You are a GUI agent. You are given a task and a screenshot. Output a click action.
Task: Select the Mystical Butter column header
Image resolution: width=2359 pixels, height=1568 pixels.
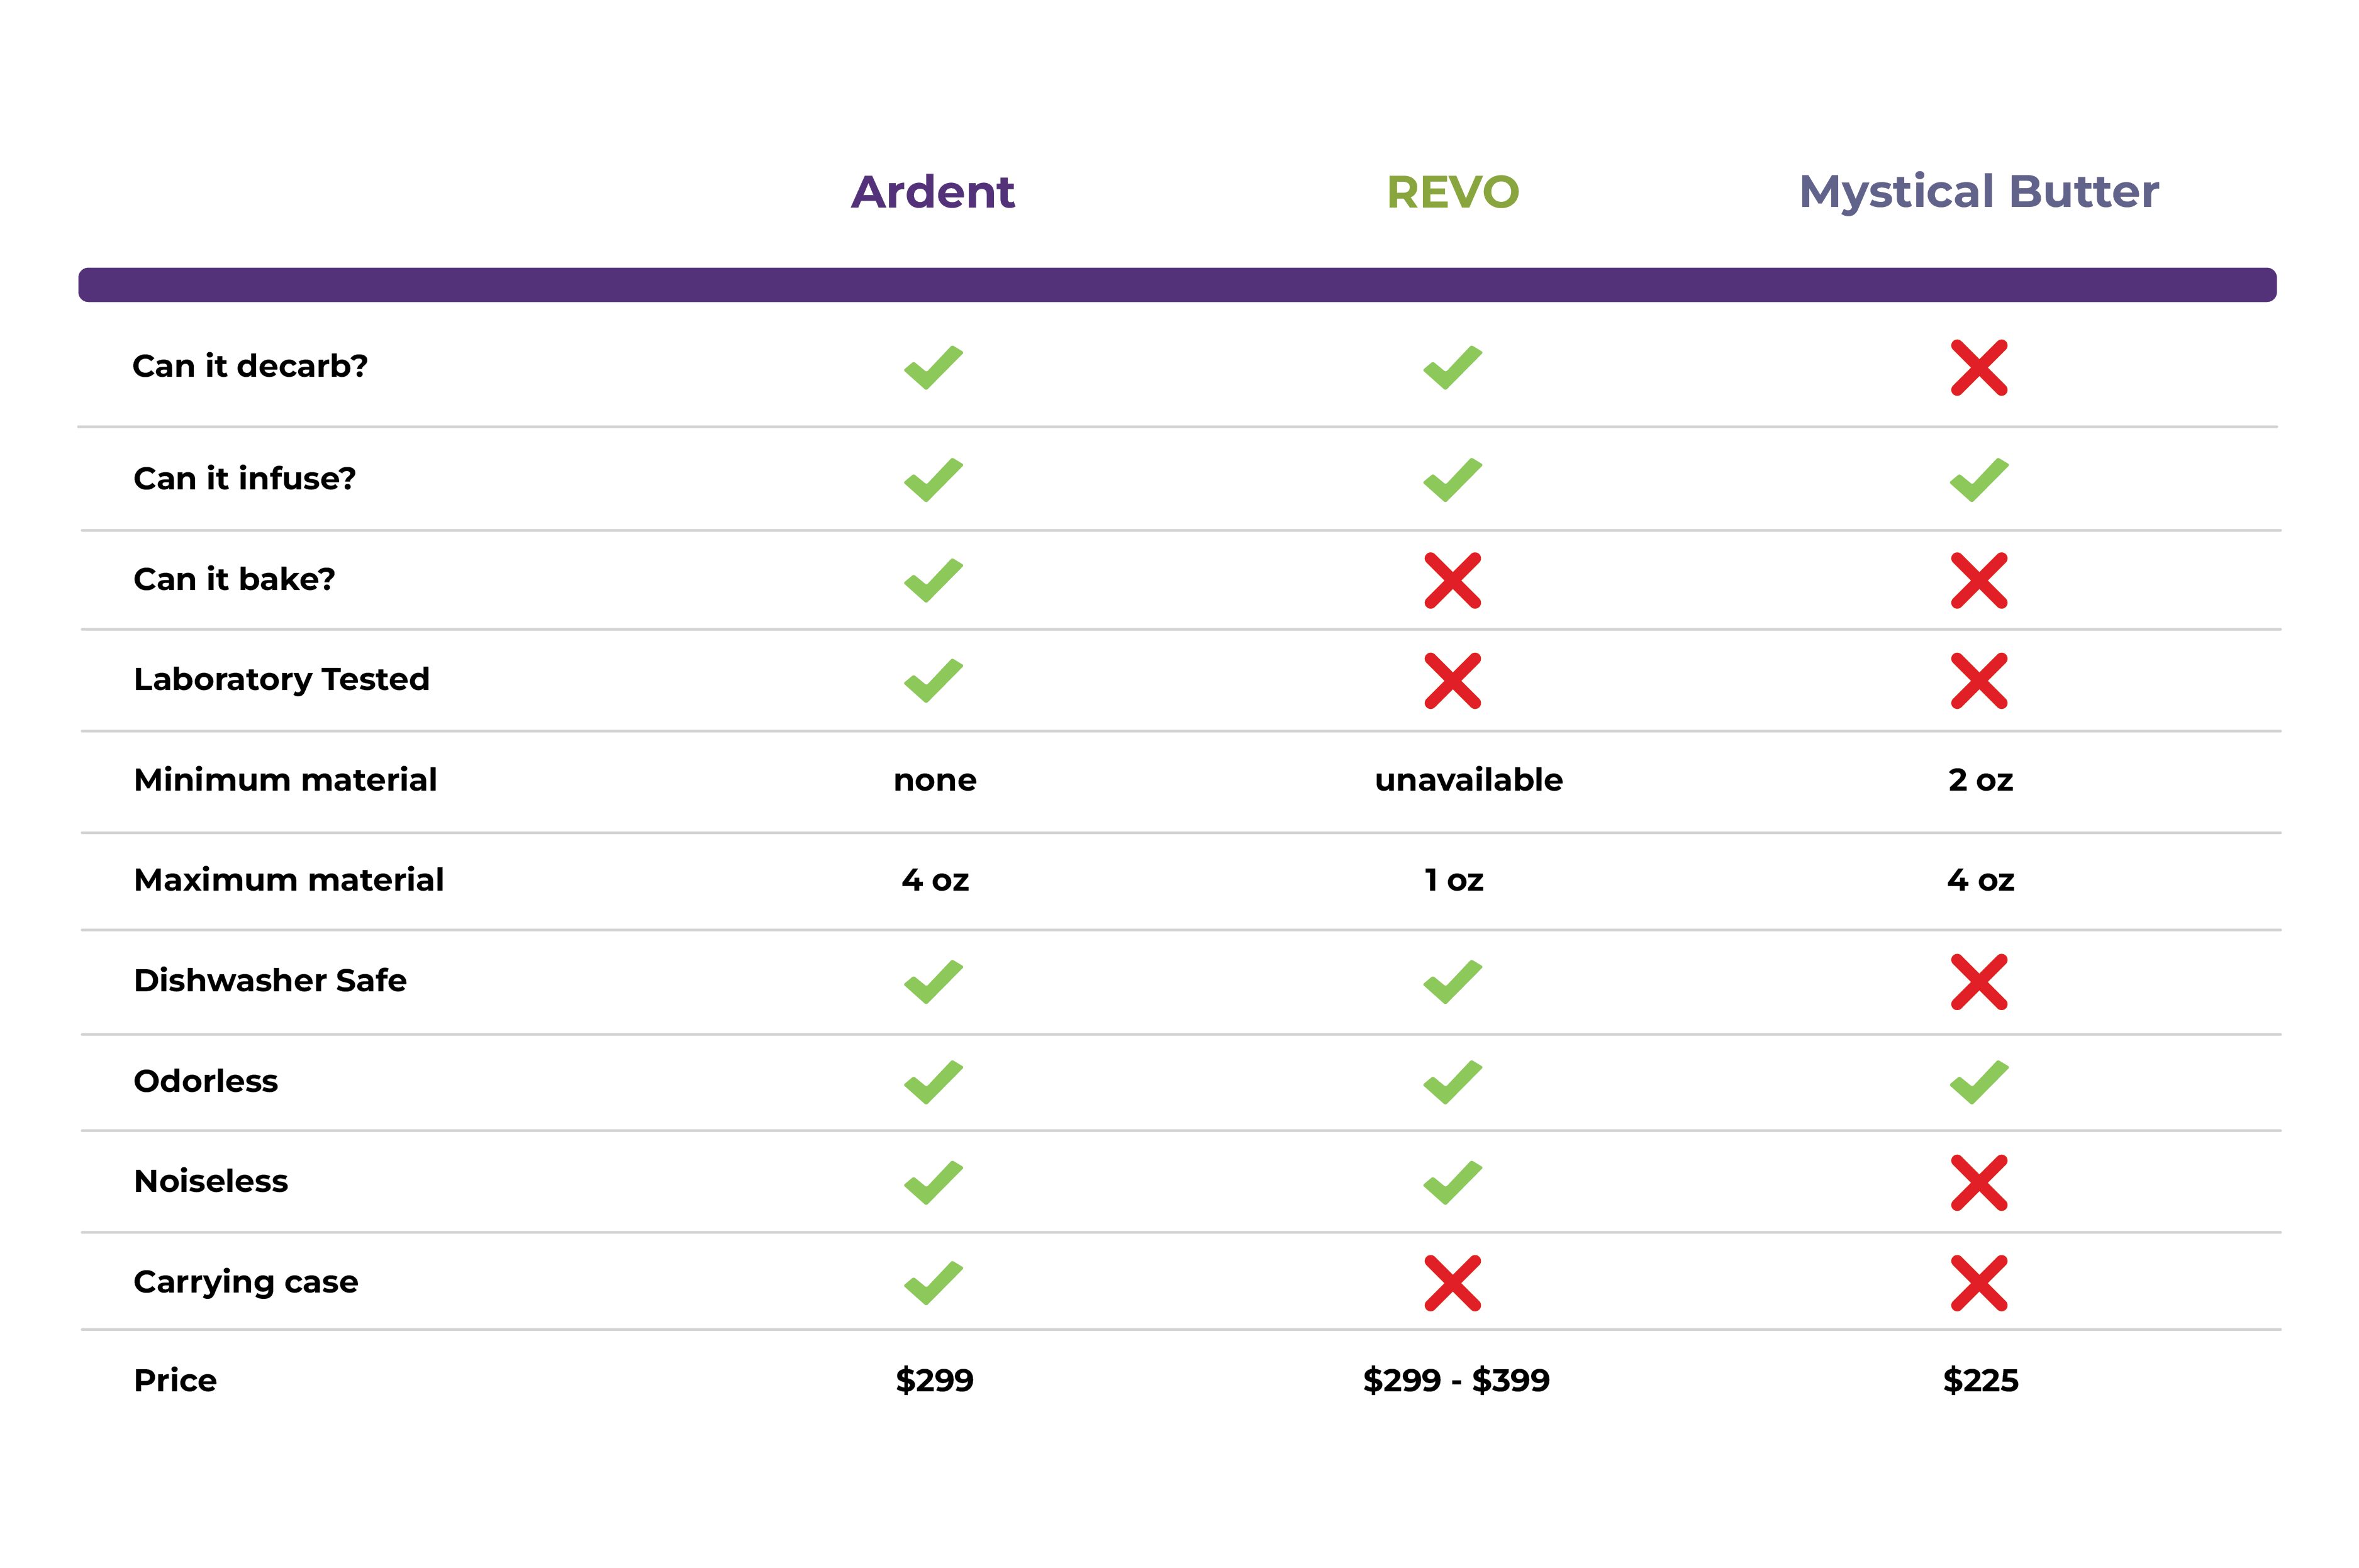coord(1978,192)
